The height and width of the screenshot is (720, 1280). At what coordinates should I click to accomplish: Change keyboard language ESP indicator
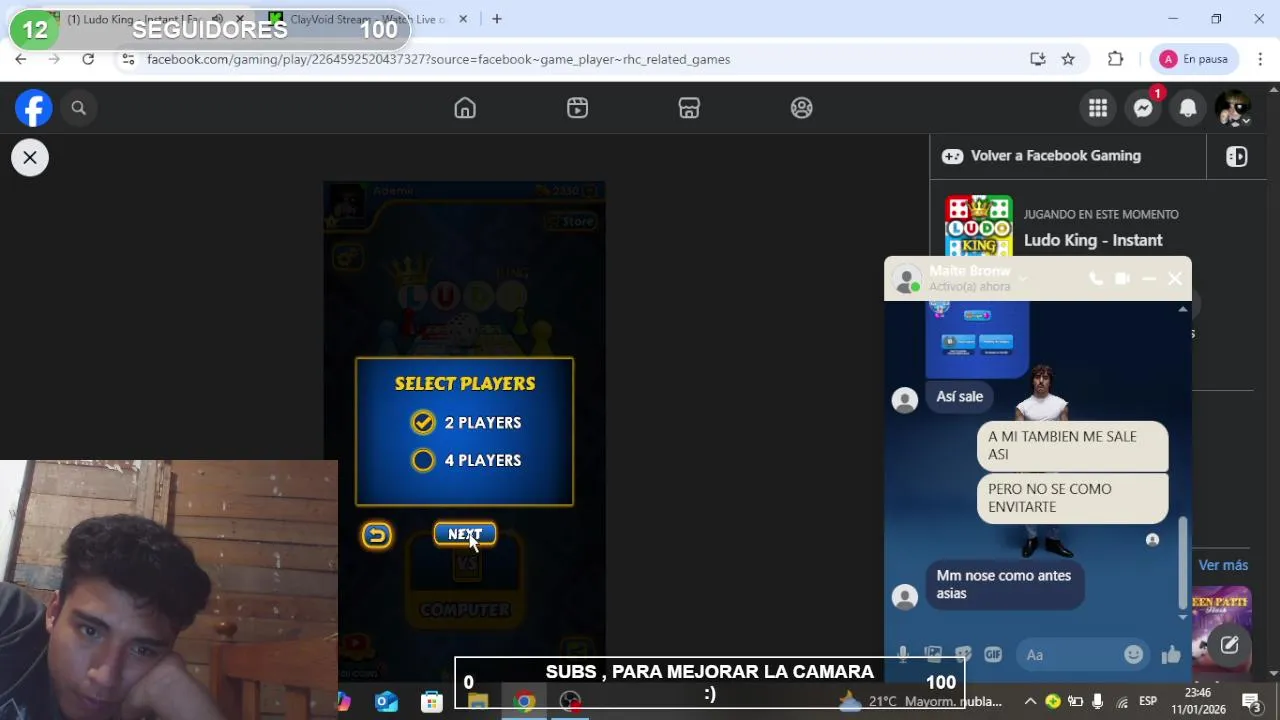(1148, 701)
